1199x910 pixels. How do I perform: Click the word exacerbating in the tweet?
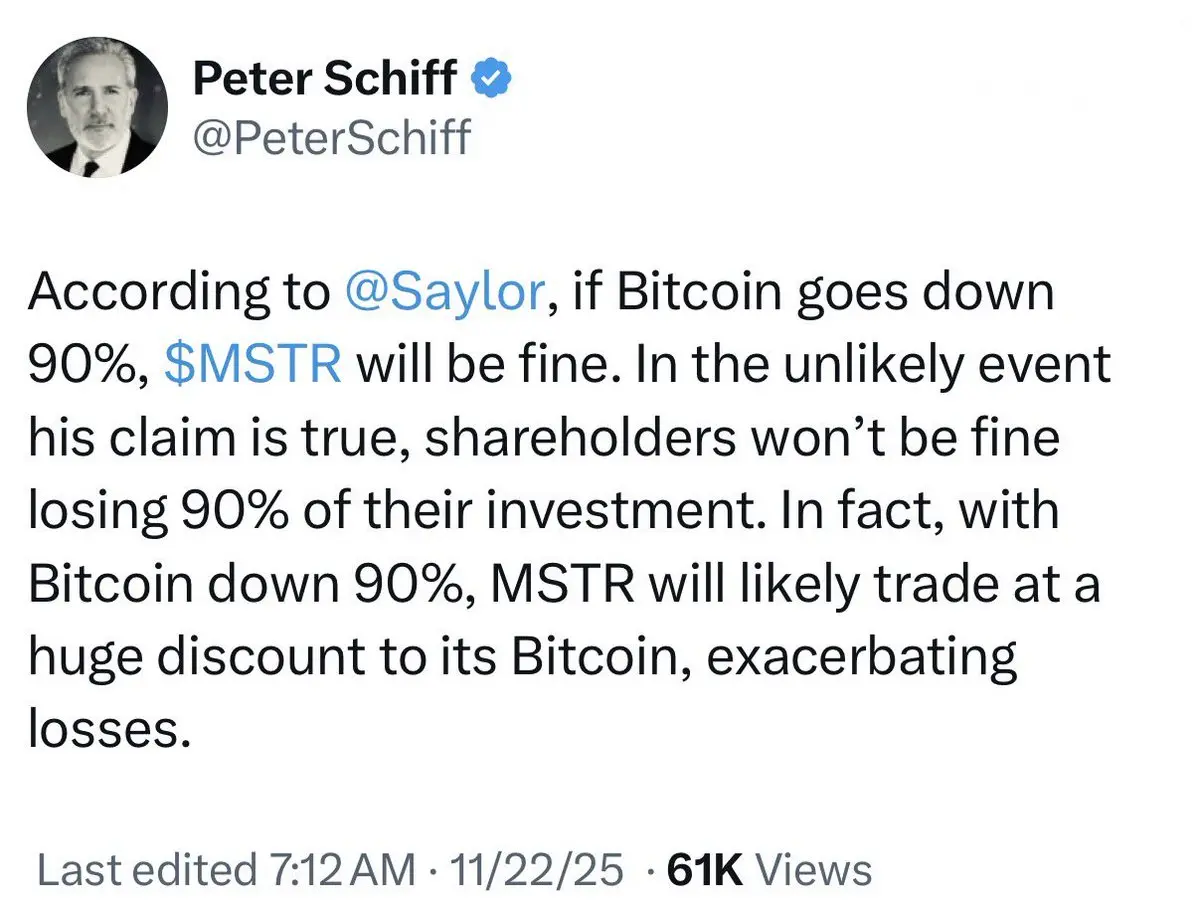tap(862, 657)
